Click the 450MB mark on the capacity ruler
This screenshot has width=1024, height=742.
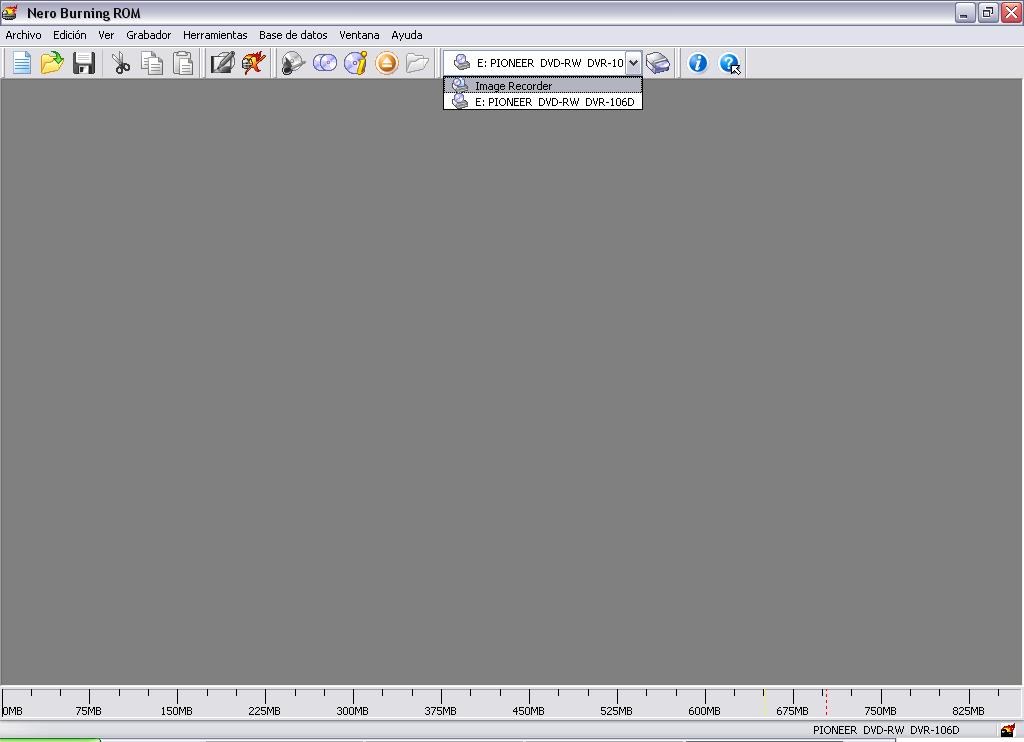click(528, 711)
